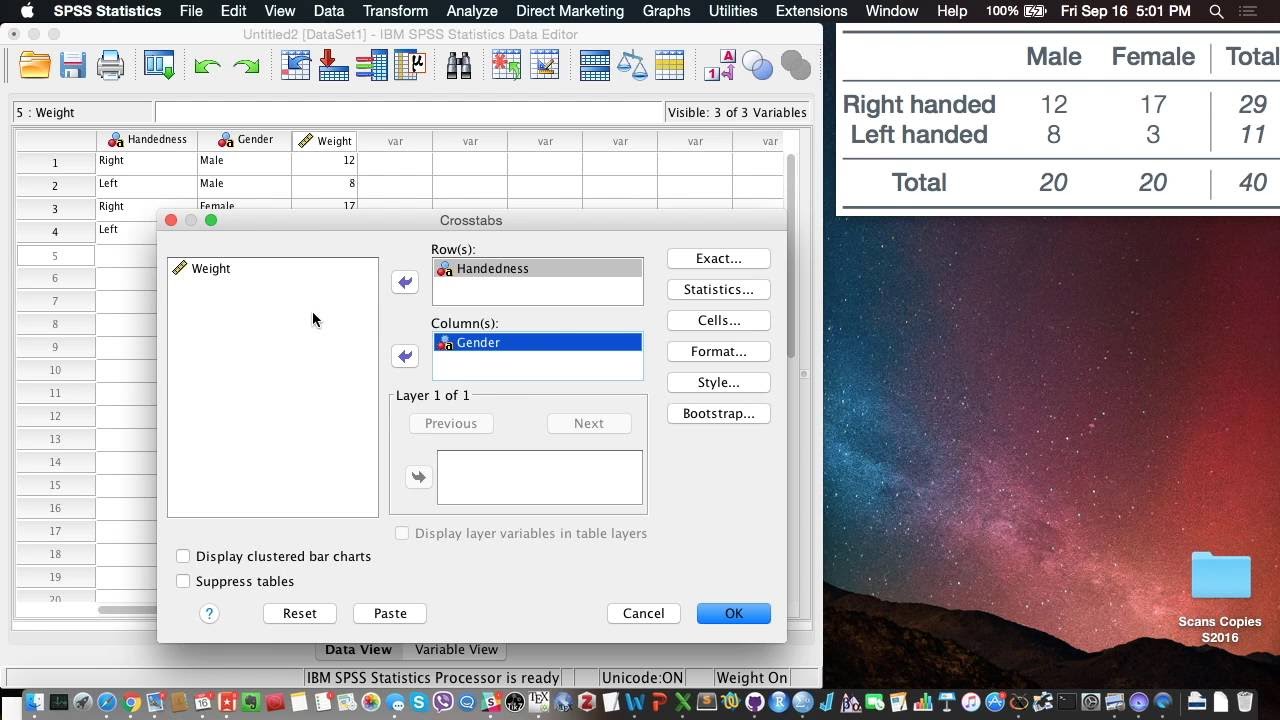
Task: Click the Handedness column header
Action: click(147, 141)
